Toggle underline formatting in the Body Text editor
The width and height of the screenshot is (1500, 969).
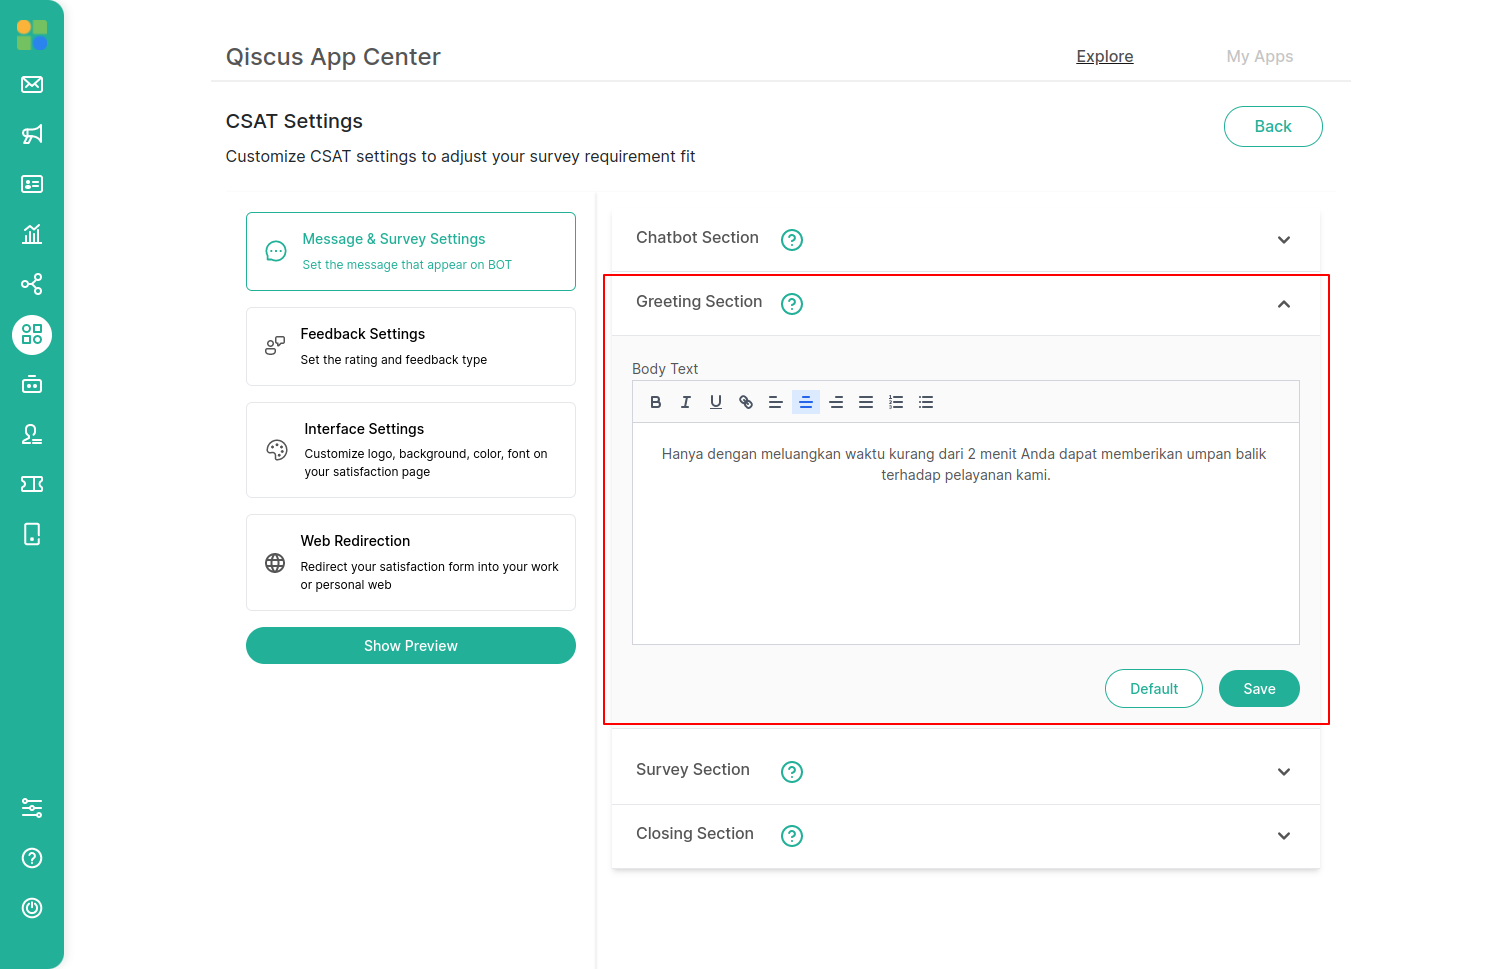point(716,402)
